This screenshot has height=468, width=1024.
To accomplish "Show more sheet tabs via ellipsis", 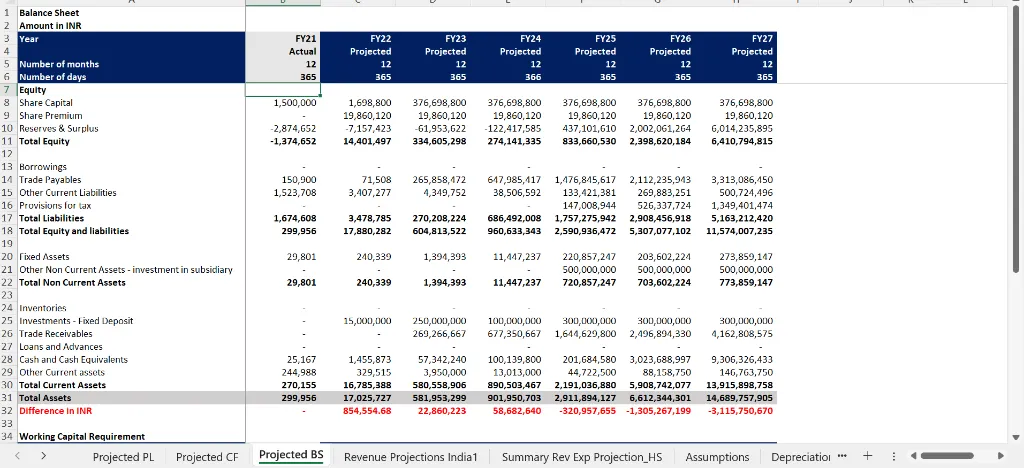I will click(843, 456).
